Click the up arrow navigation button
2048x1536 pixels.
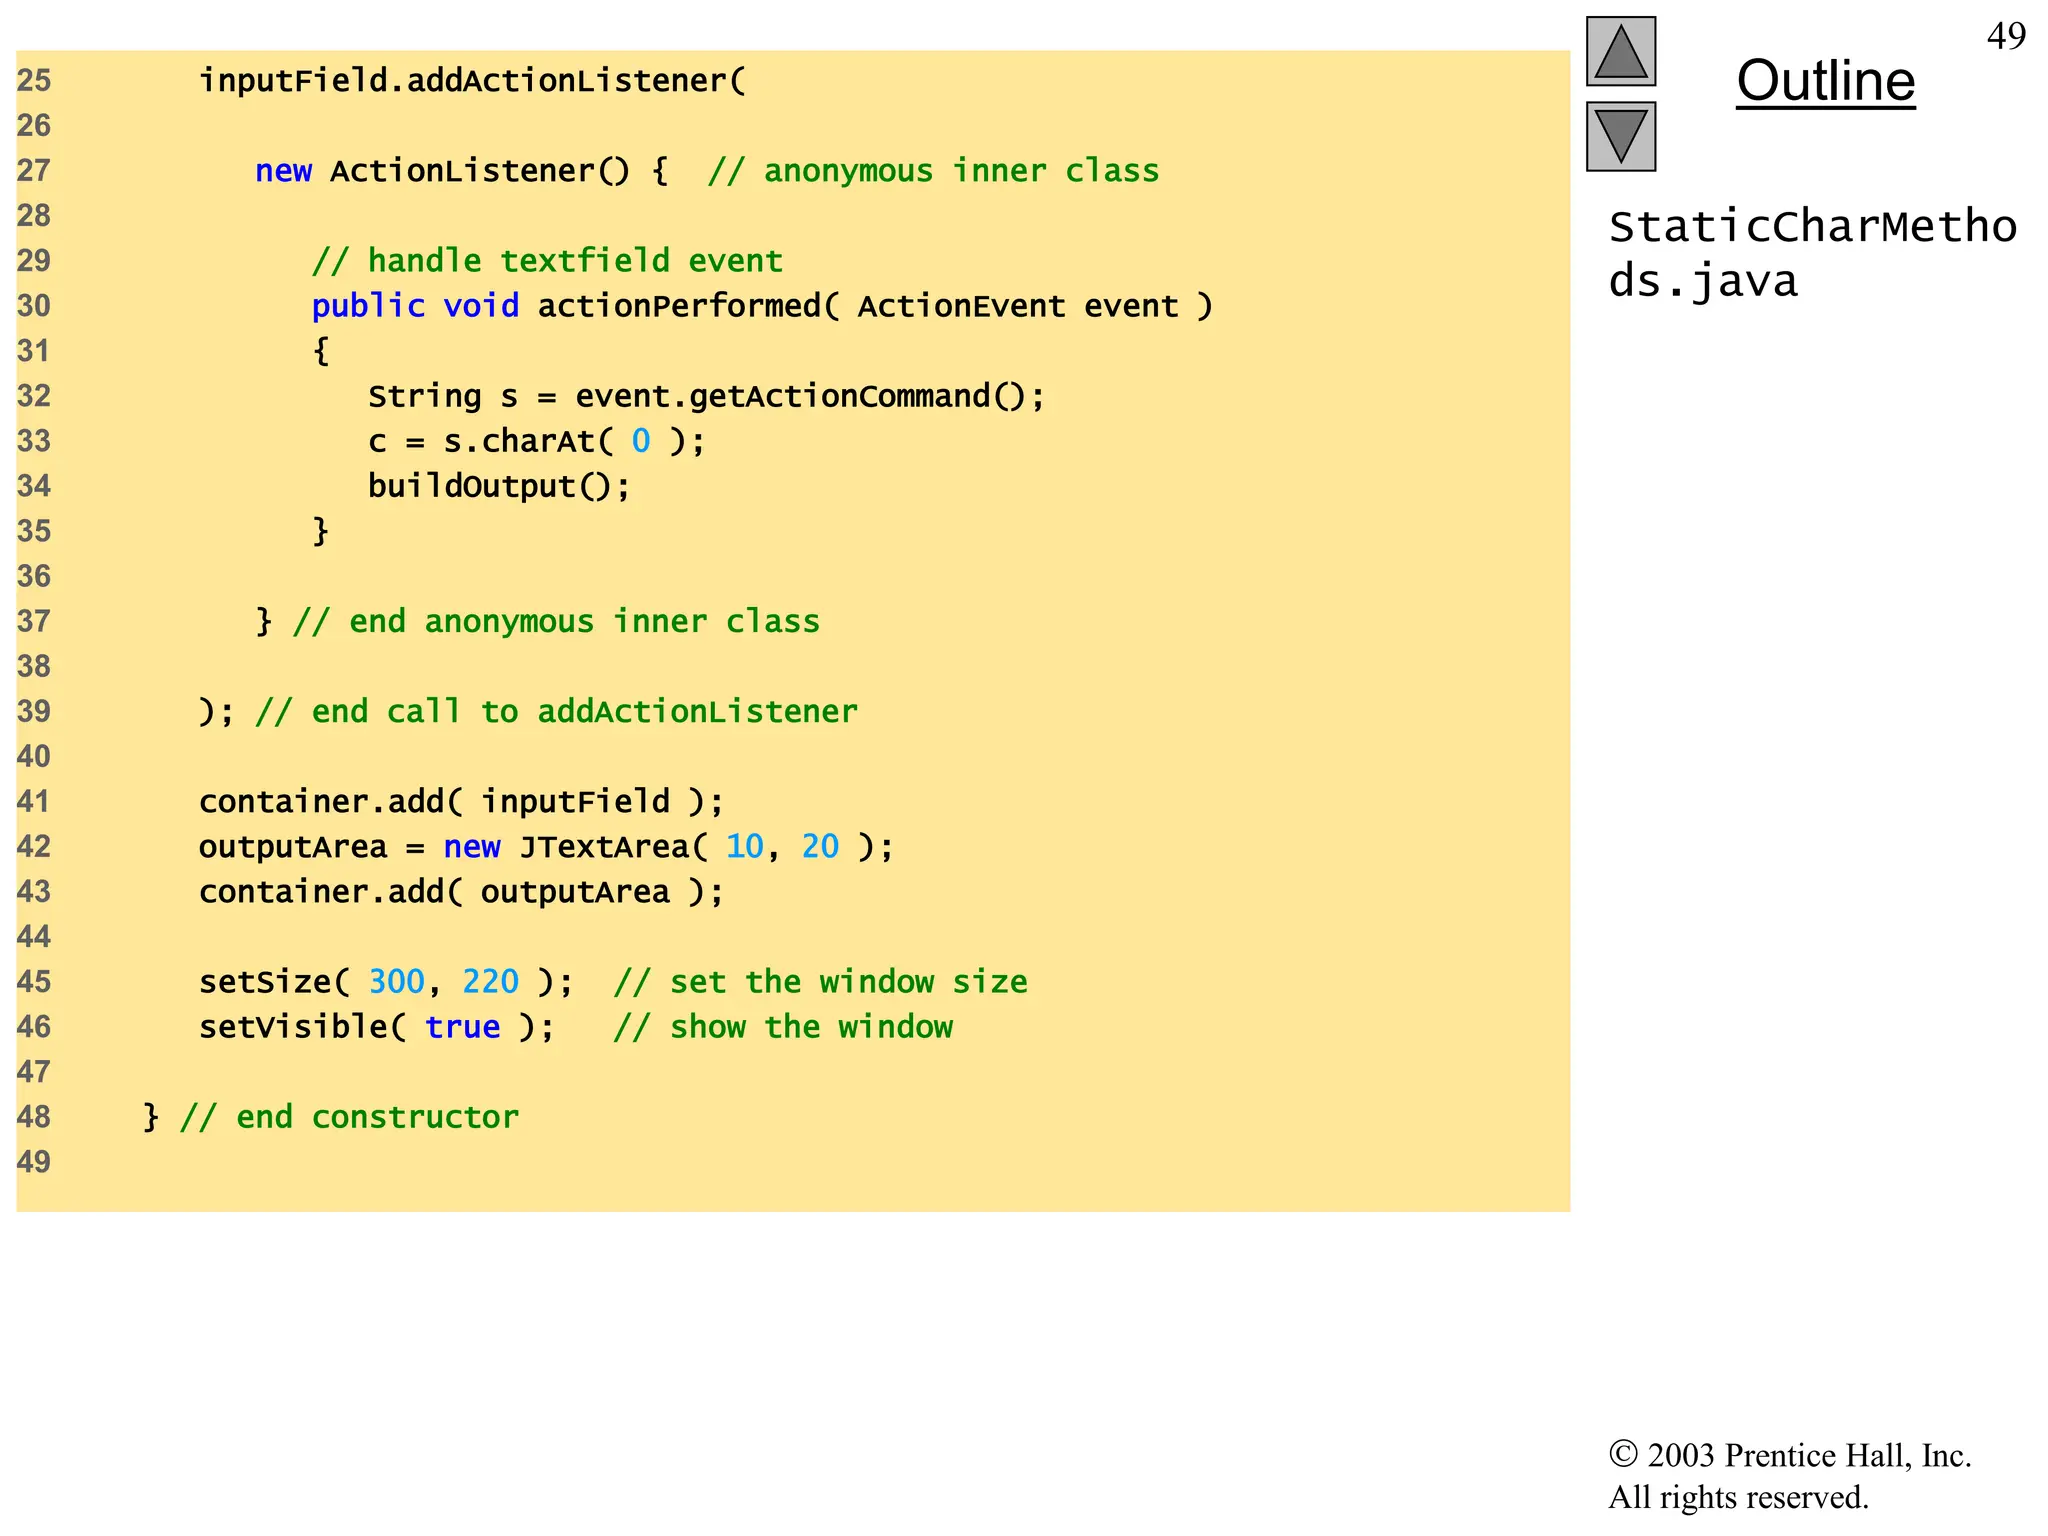1620,52
